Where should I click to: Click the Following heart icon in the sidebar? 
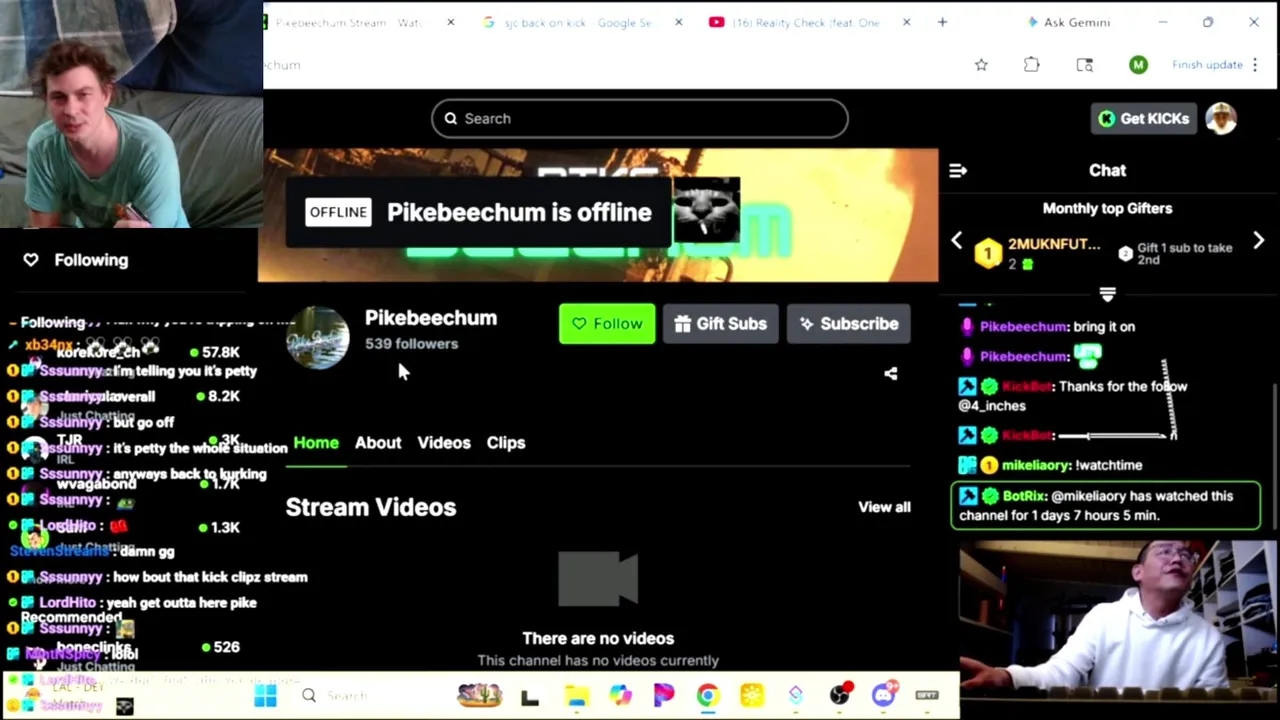pos(31,260)
